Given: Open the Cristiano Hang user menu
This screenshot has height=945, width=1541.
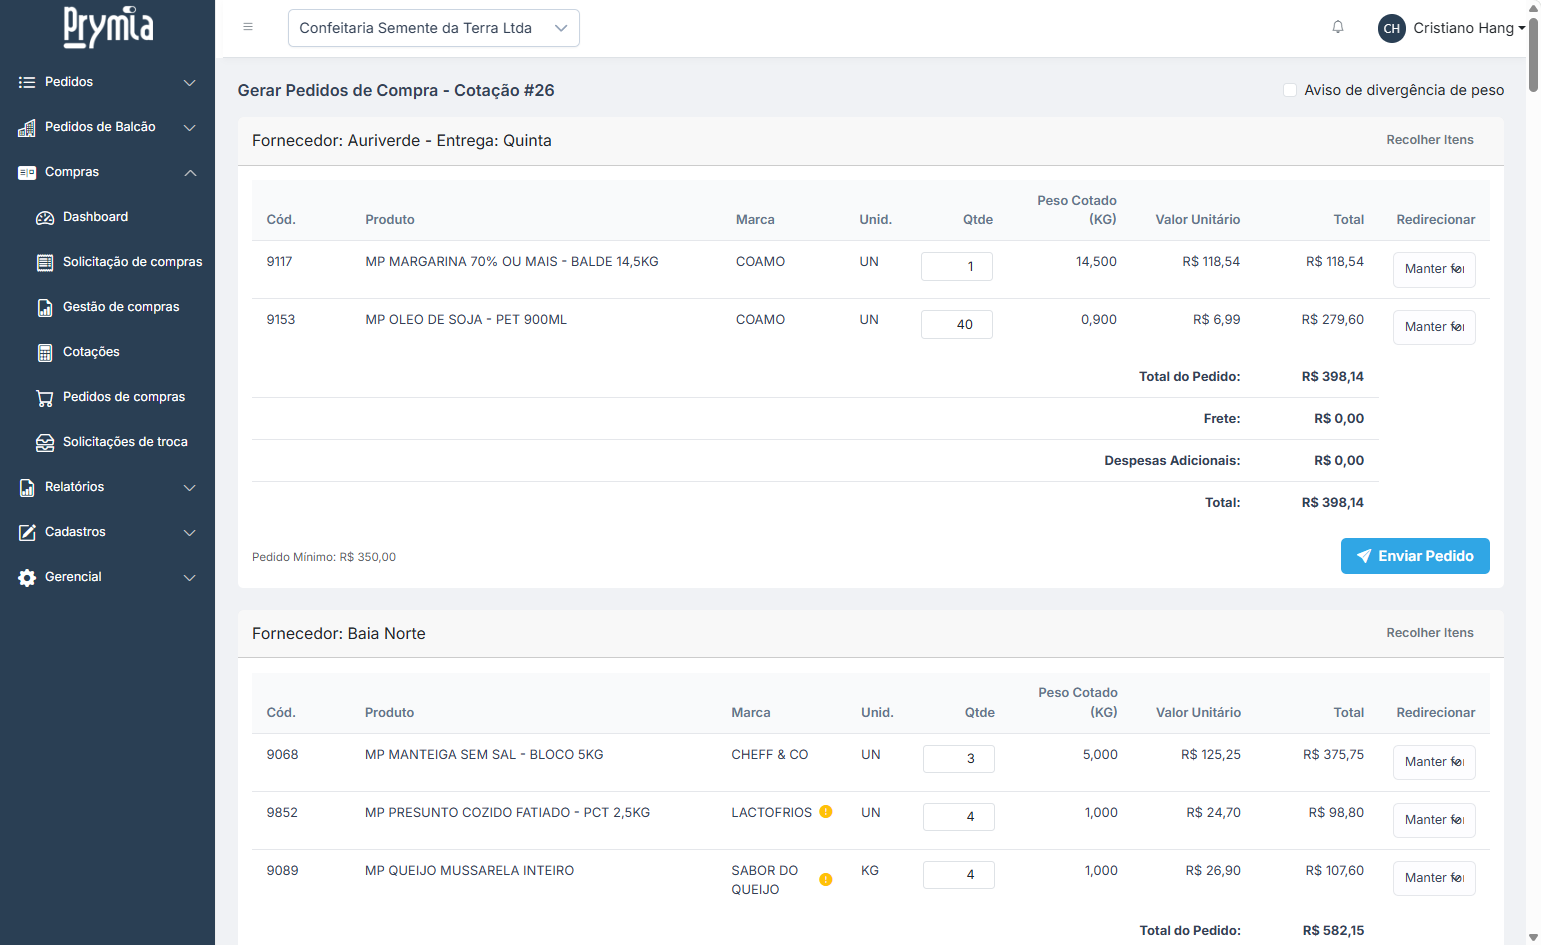Looking at the screenshot, I should pos(1450,28).
